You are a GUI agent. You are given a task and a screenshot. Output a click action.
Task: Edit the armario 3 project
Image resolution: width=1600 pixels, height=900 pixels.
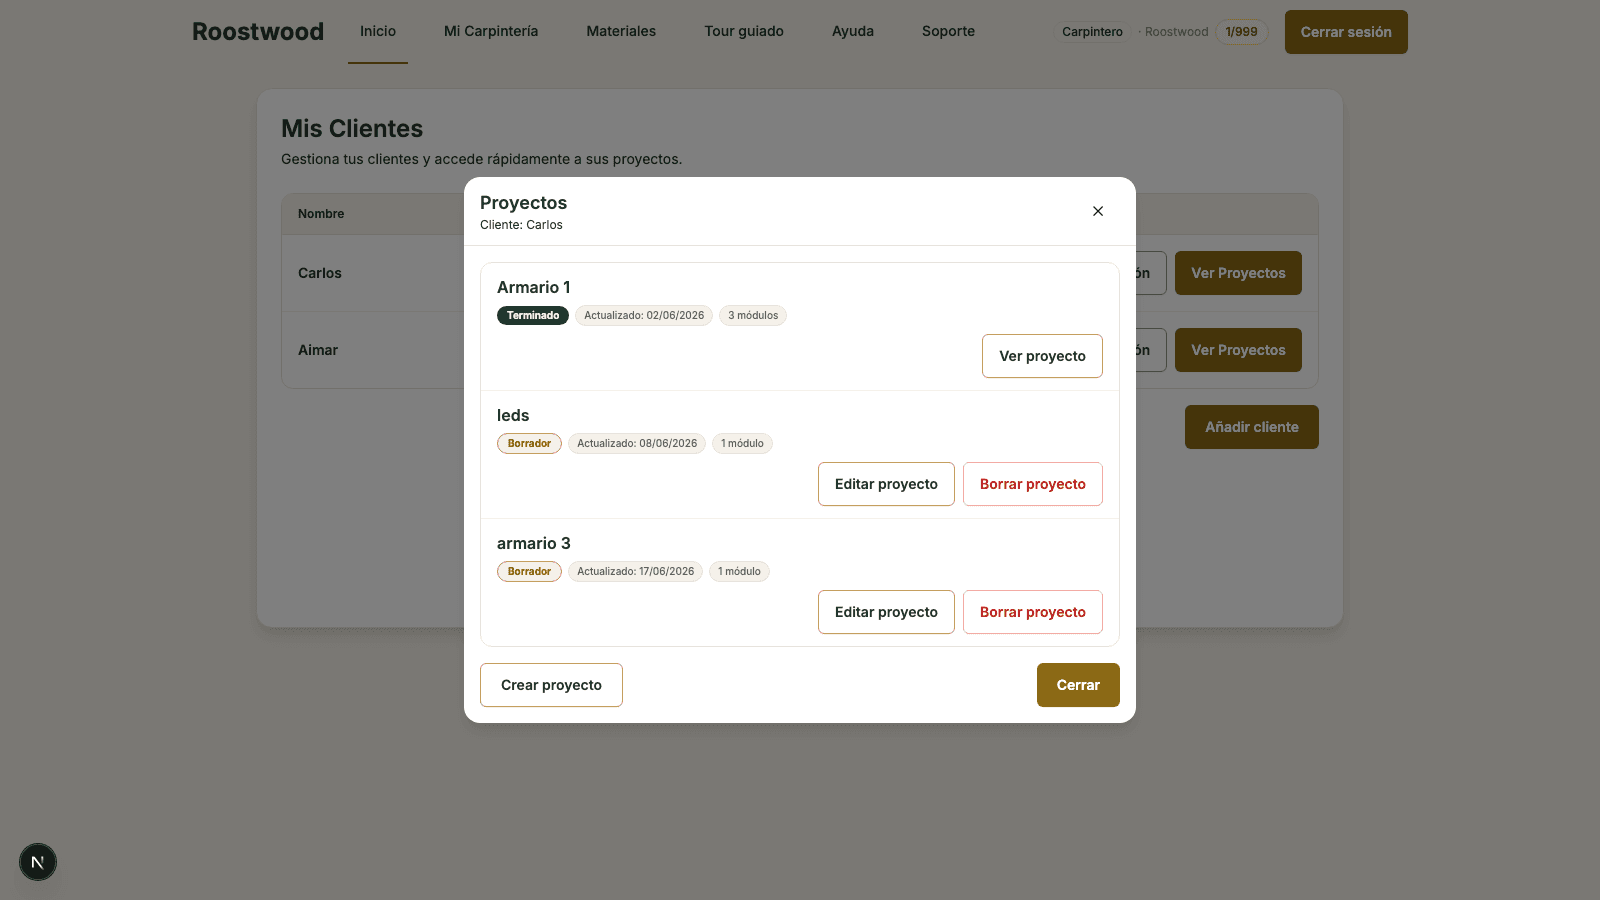(x=886, y=612)
